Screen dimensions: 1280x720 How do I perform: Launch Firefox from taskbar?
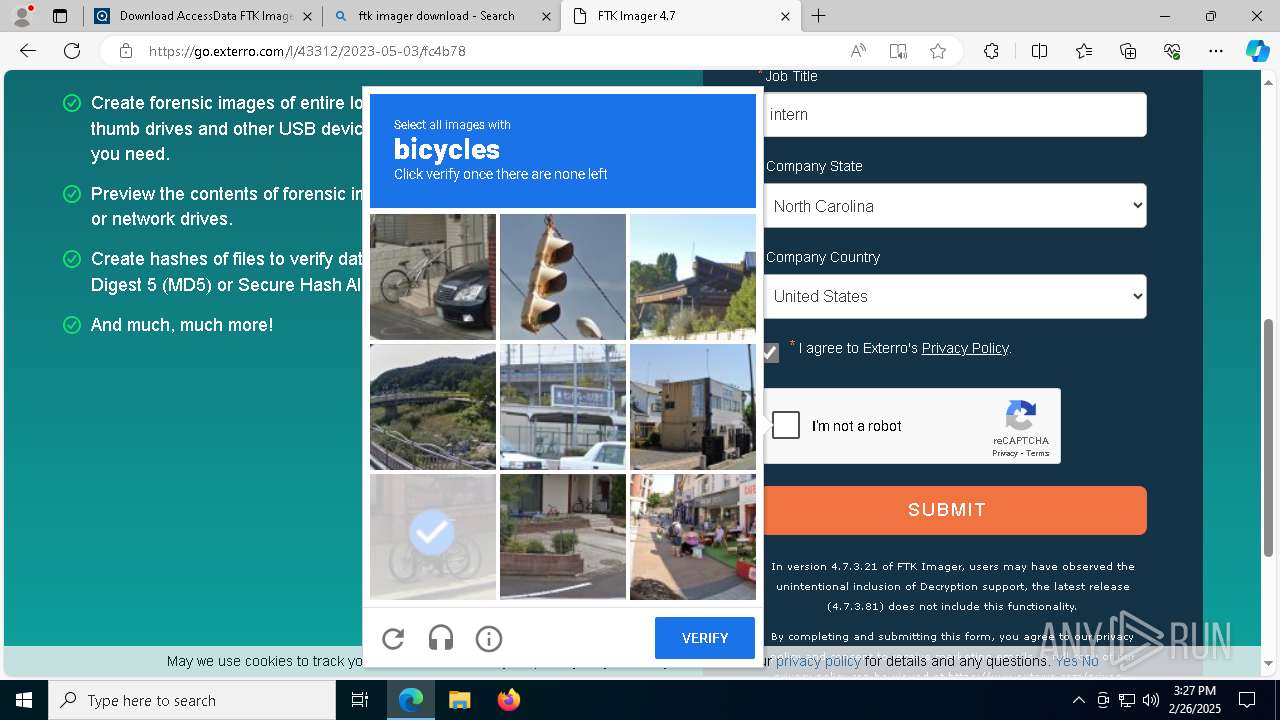tap(508, 700)
